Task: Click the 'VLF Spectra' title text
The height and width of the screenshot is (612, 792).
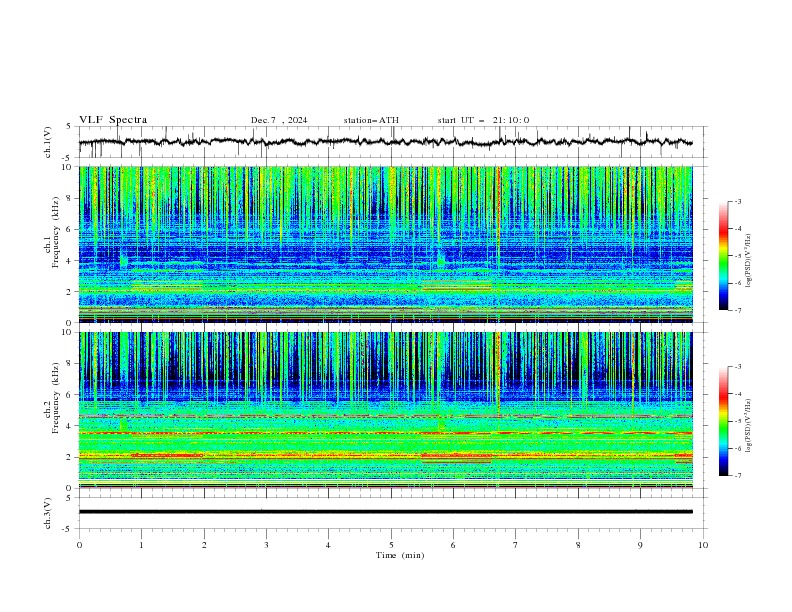Action: point(113,120)
